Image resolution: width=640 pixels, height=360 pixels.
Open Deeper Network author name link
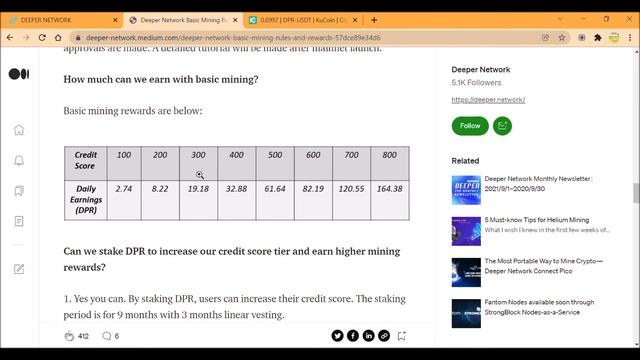tap(481, 70)
